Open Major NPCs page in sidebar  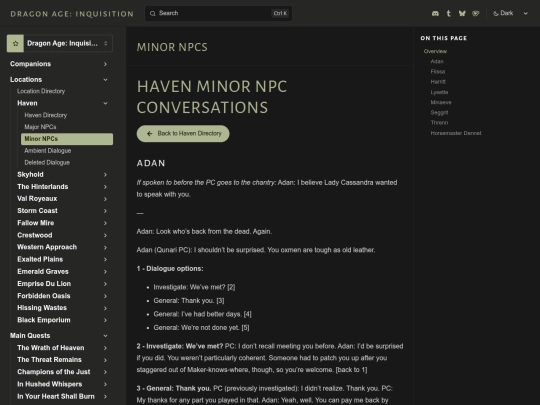40,127
